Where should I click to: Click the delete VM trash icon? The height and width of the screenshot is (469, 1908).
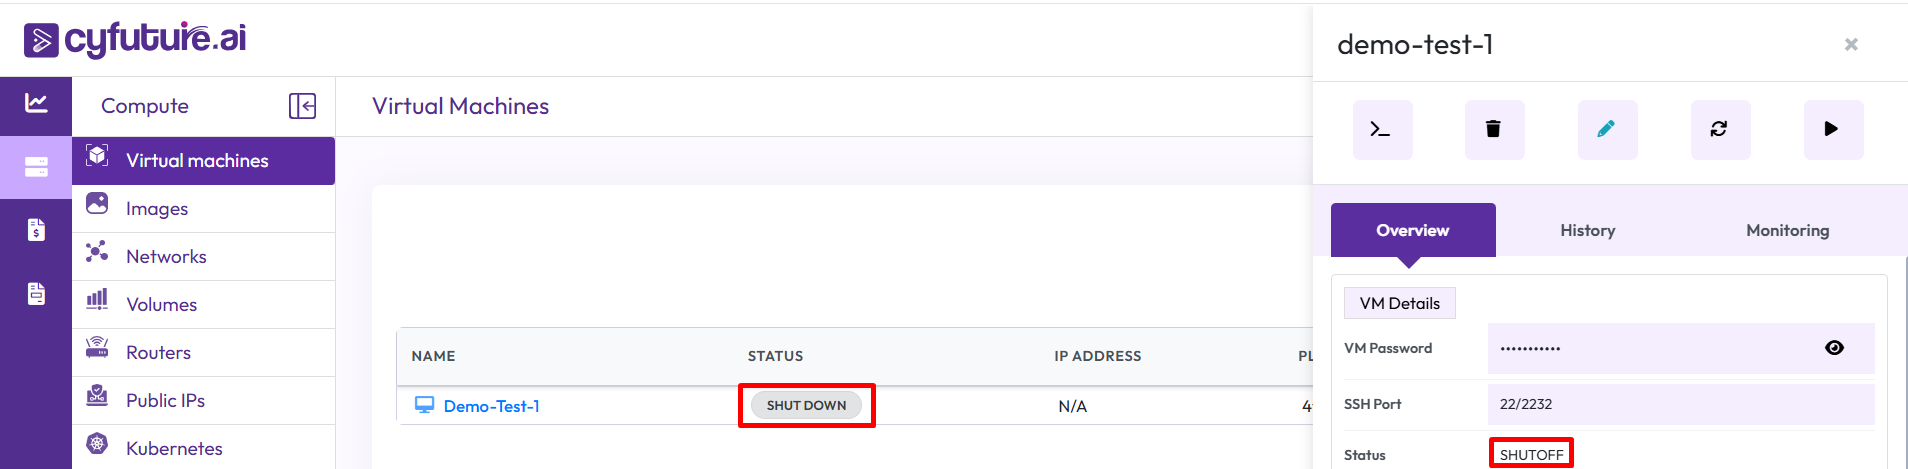point(1493,129)
